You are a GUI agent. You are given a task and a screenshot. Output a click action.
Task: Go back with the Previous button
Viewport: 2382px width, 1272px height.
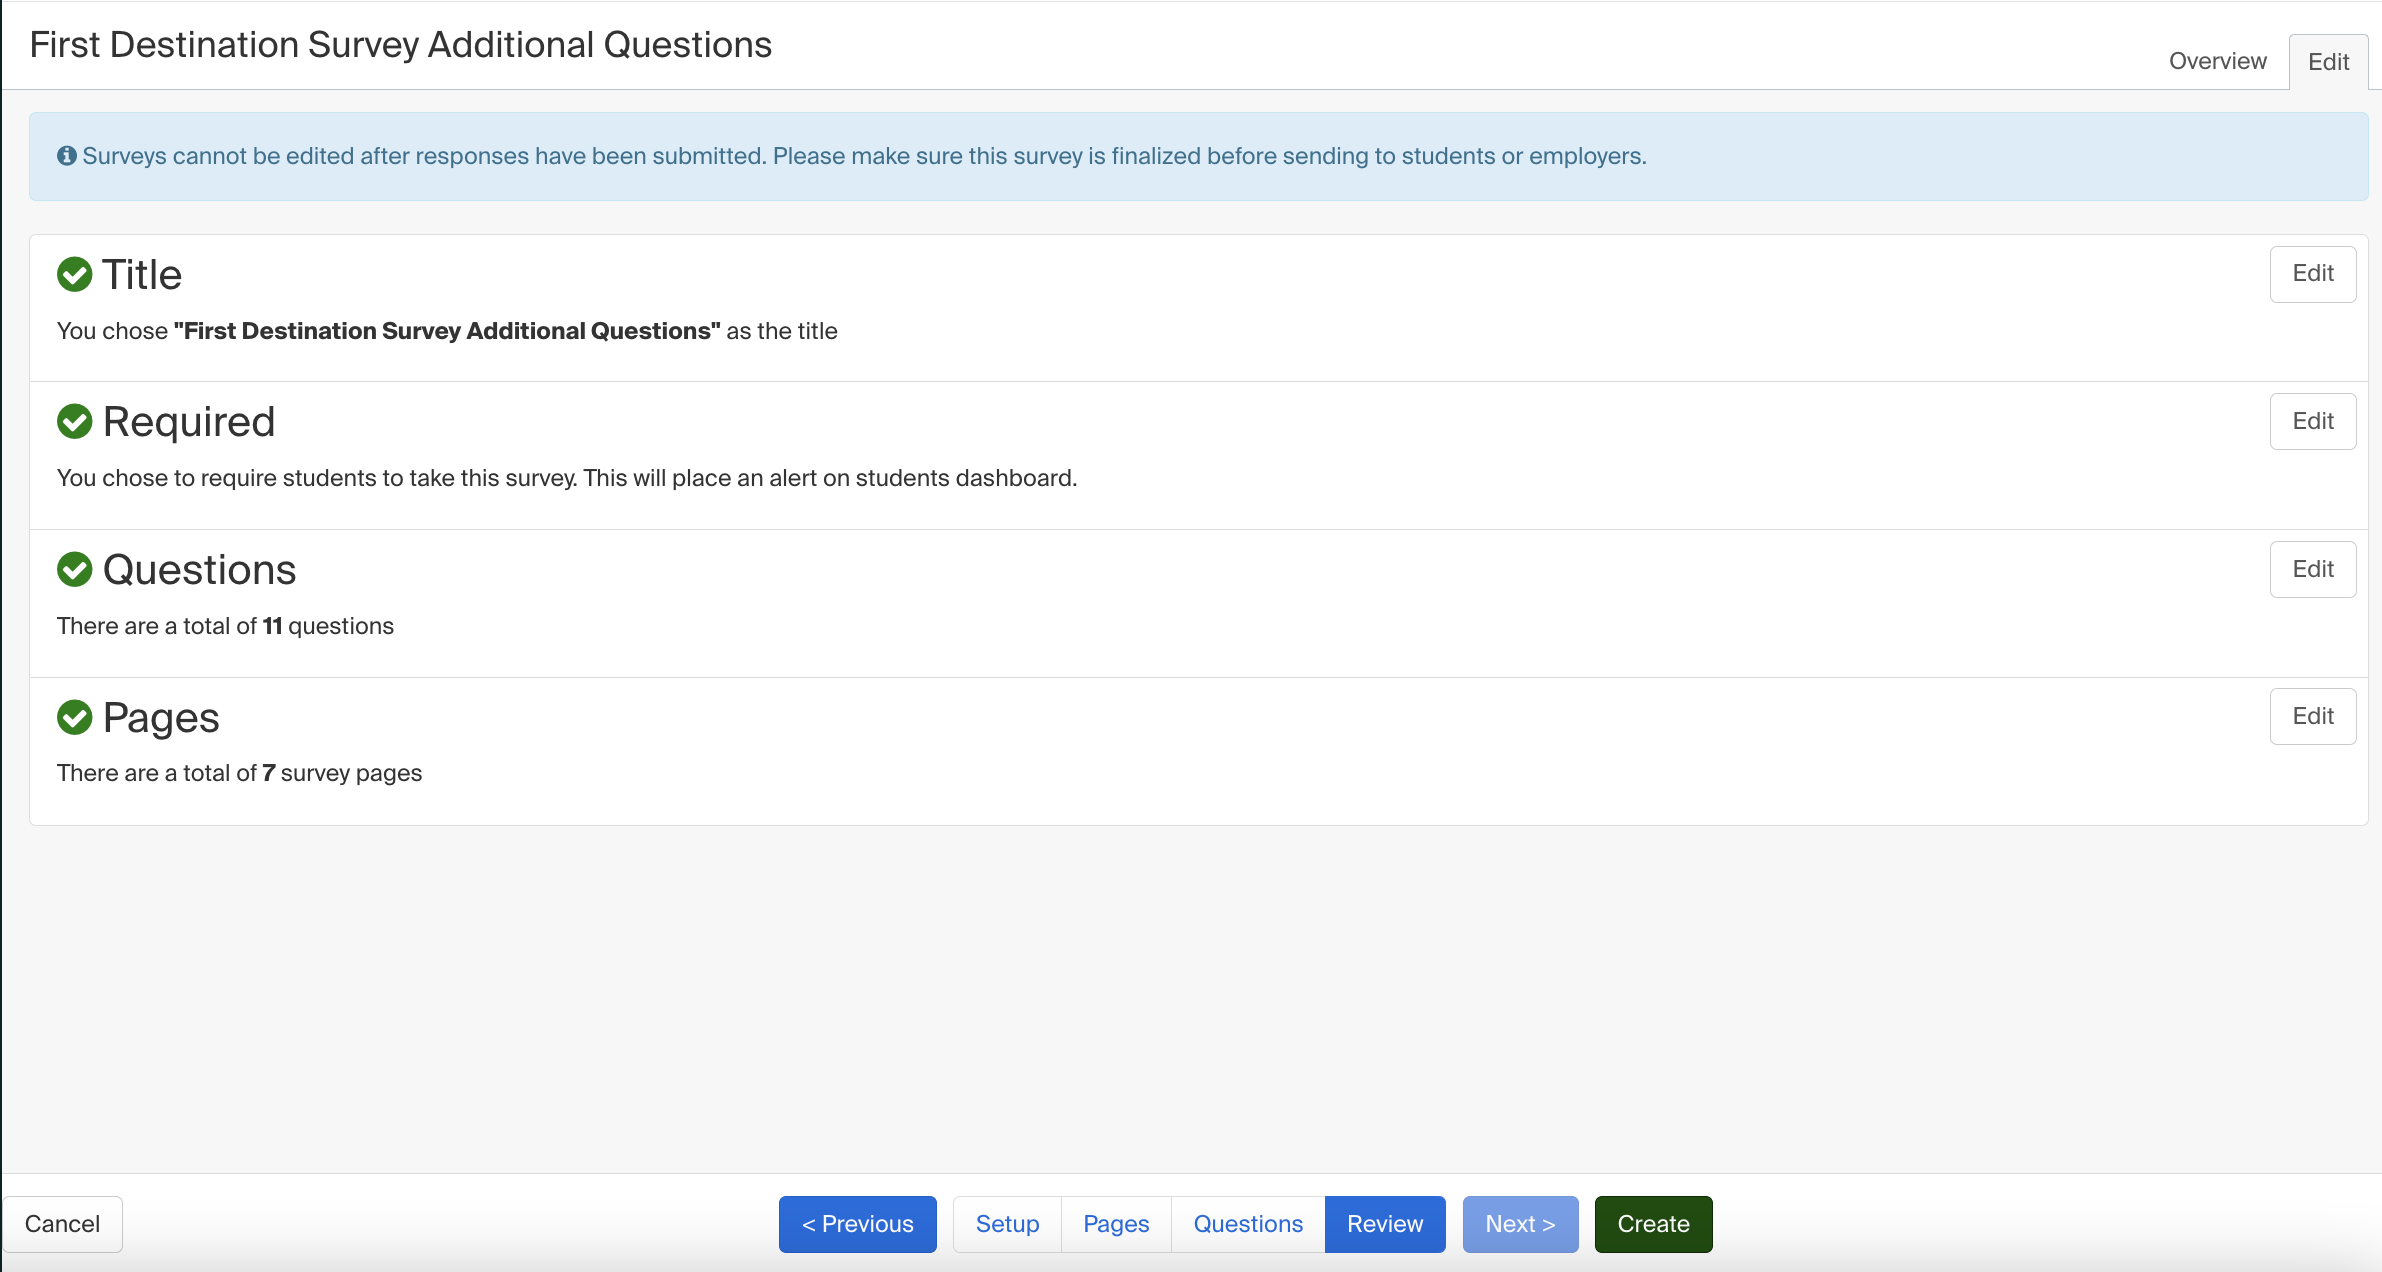(857, 1223)
